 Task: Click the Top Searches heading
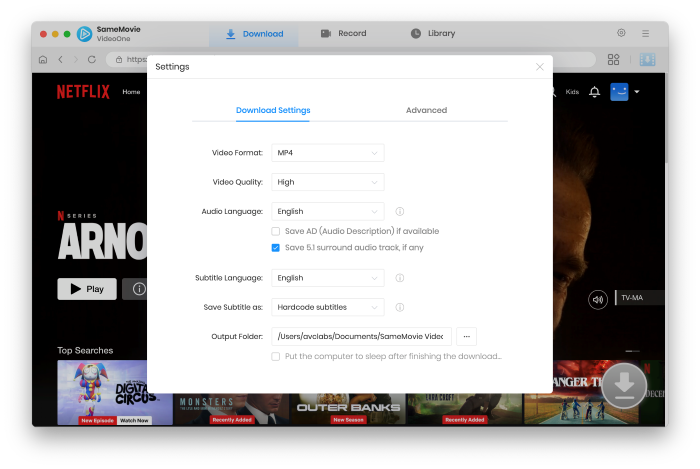(85, 351)
